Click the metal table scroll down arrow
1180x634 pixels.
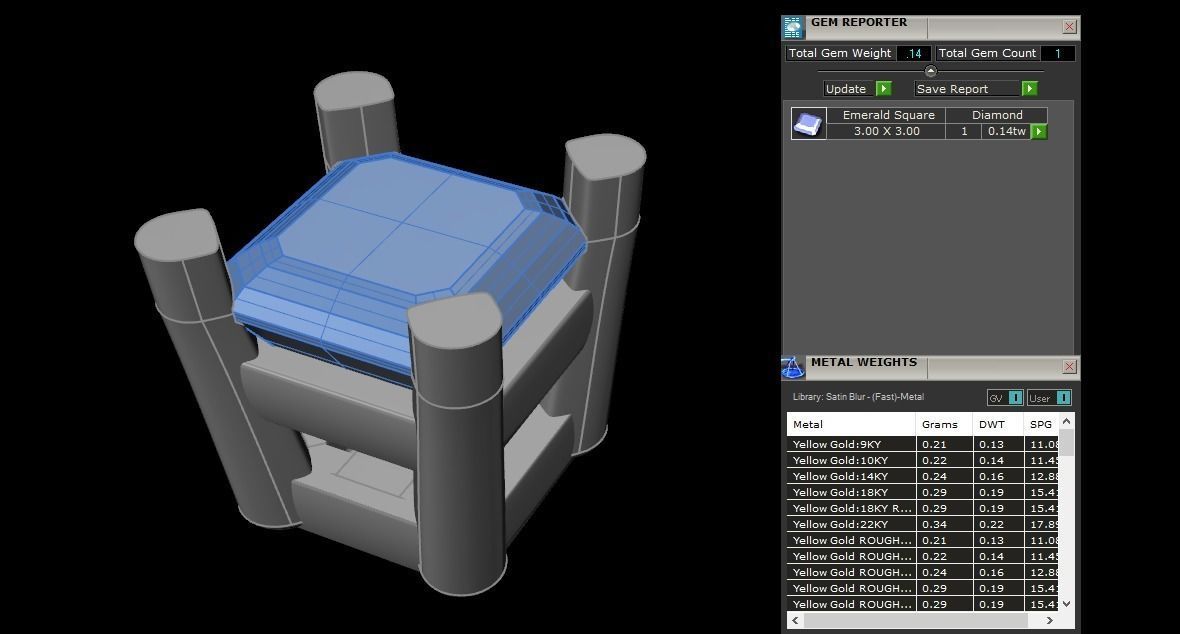click(x=1066, y=604)
